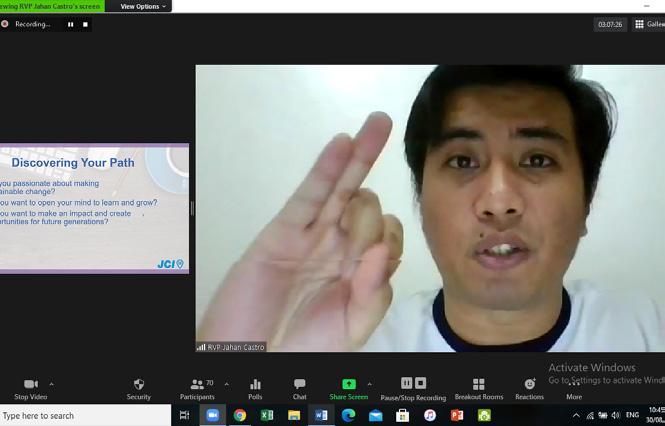The width and height of the screenshot is (665, 426).
Task: Switch to Gallery view
Action: [649, 24]
